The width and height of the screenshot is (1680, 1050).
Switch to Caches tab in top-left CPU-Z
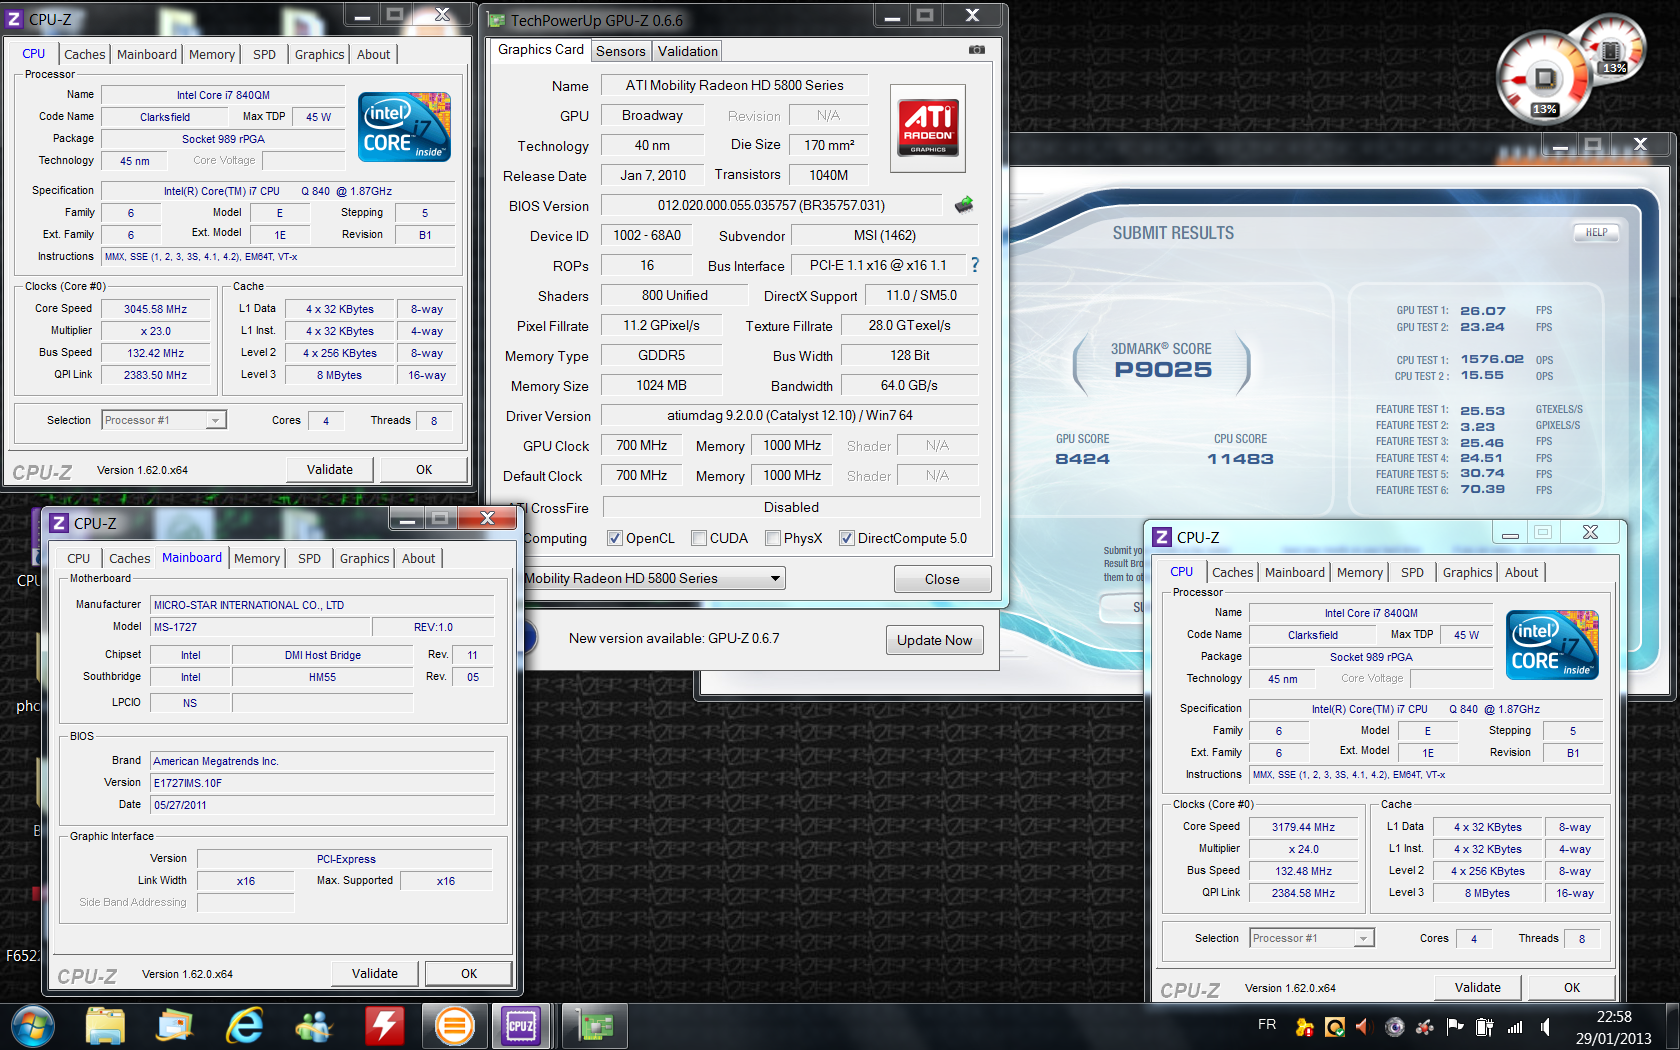click(x=85, y=54)
